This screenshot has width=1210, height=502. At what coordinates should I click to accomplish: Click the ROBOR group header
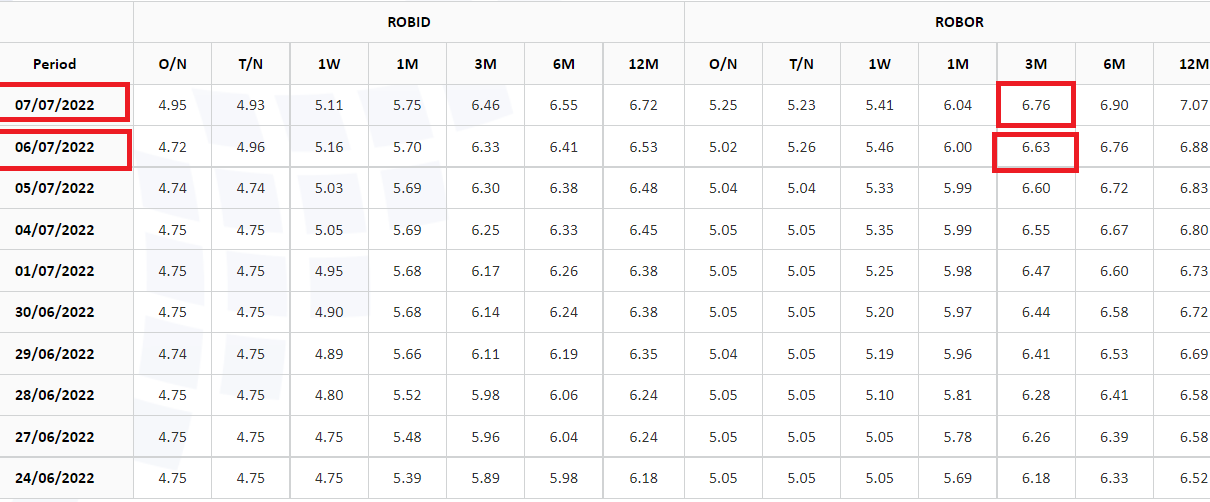[958, 21]
